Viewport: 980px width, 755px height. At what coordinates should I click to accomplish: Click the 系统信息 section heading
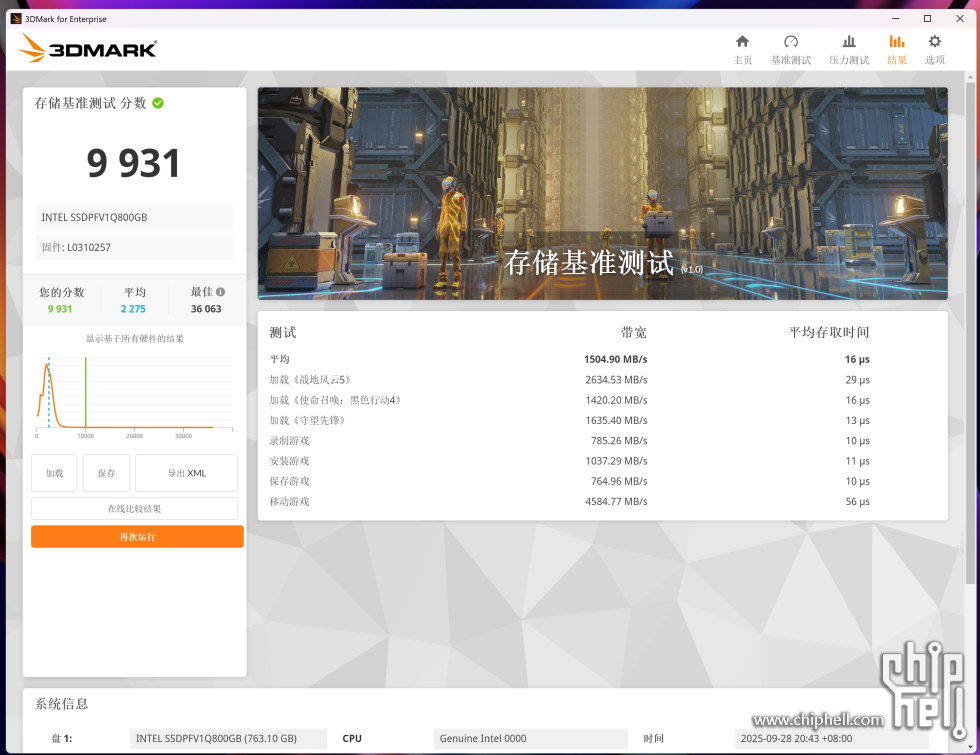pos(61,704)
